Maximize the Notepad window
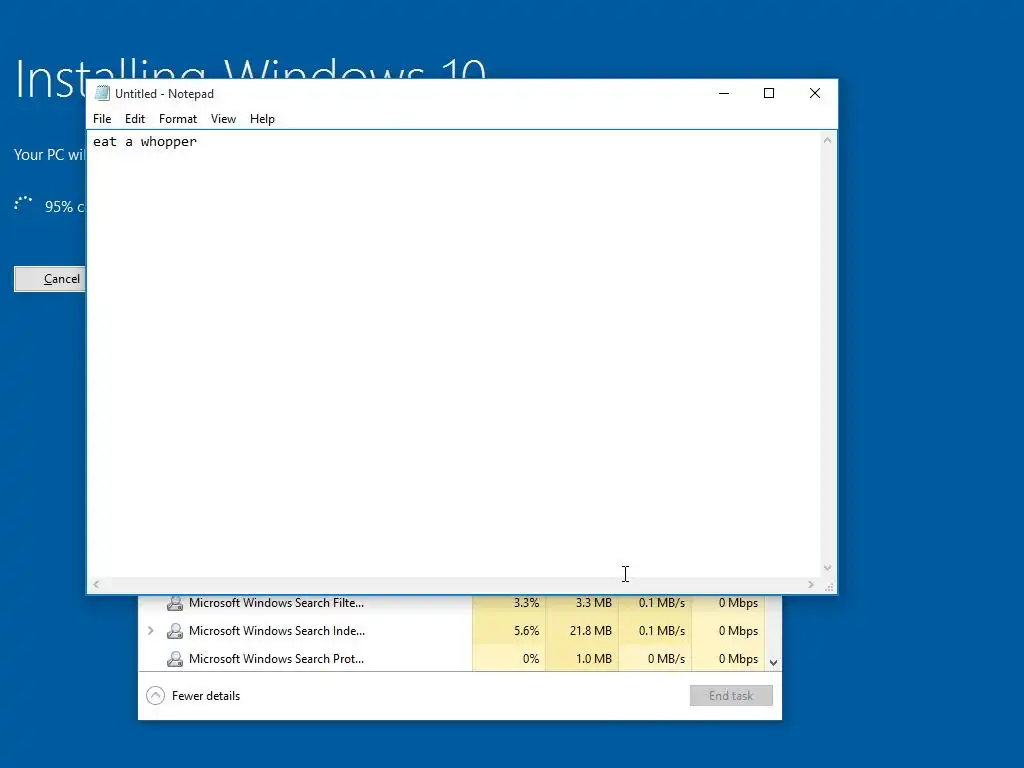The height and width of the screenshot is (768, 1024). pyautogui.click(x=769, y=93)
